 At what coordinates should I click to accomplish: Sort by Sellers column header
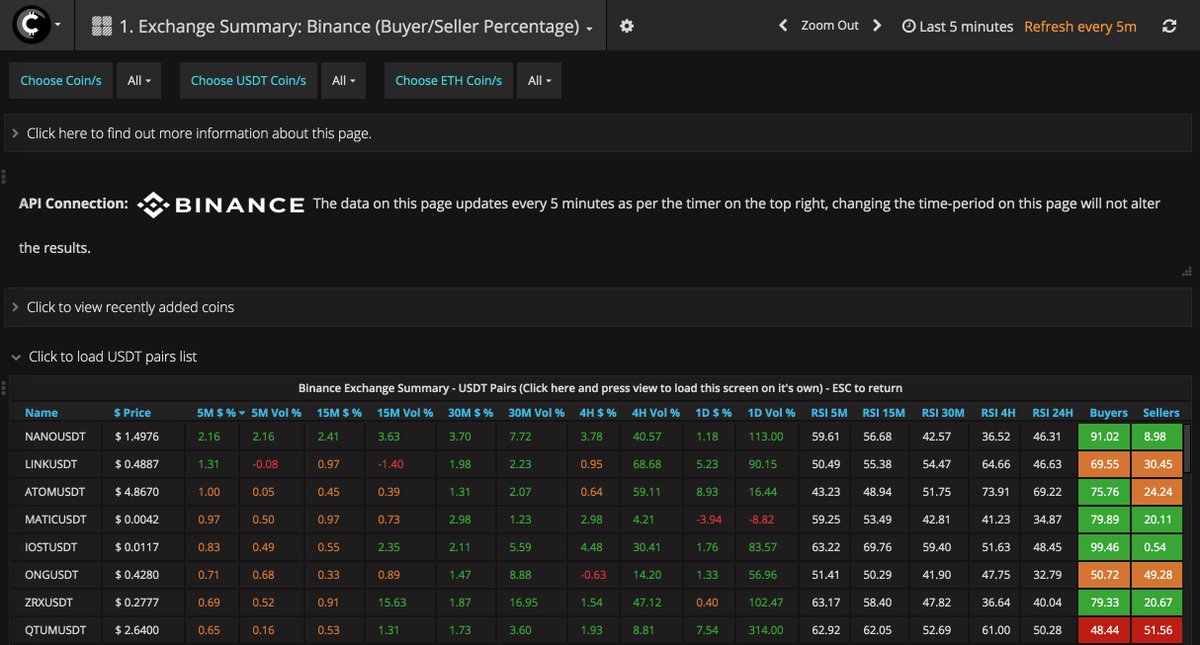point(1161,413)
